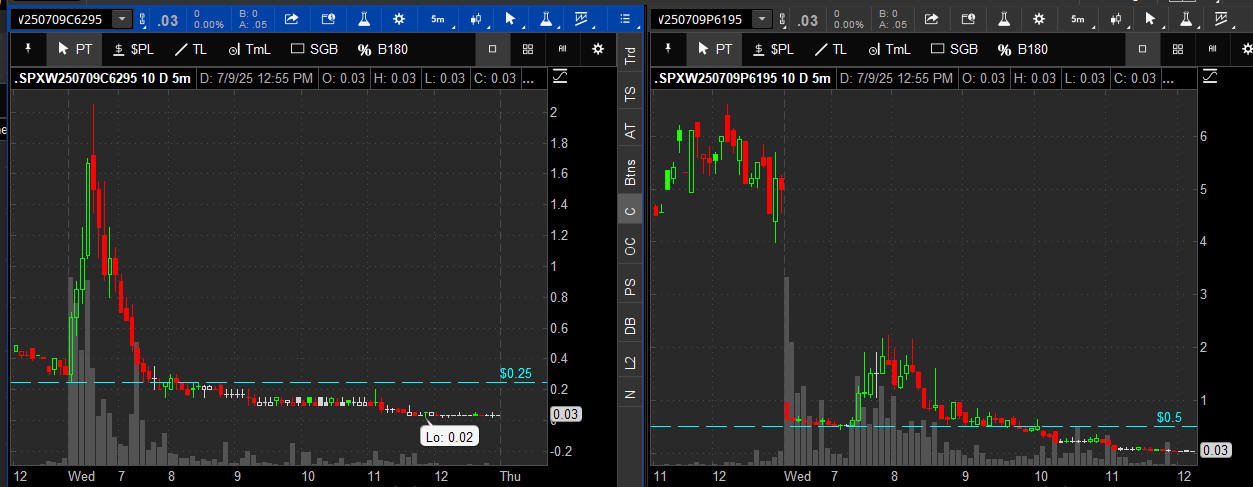
Task: Click the $0.25 cyan price level line label
Action: (513, 373)
